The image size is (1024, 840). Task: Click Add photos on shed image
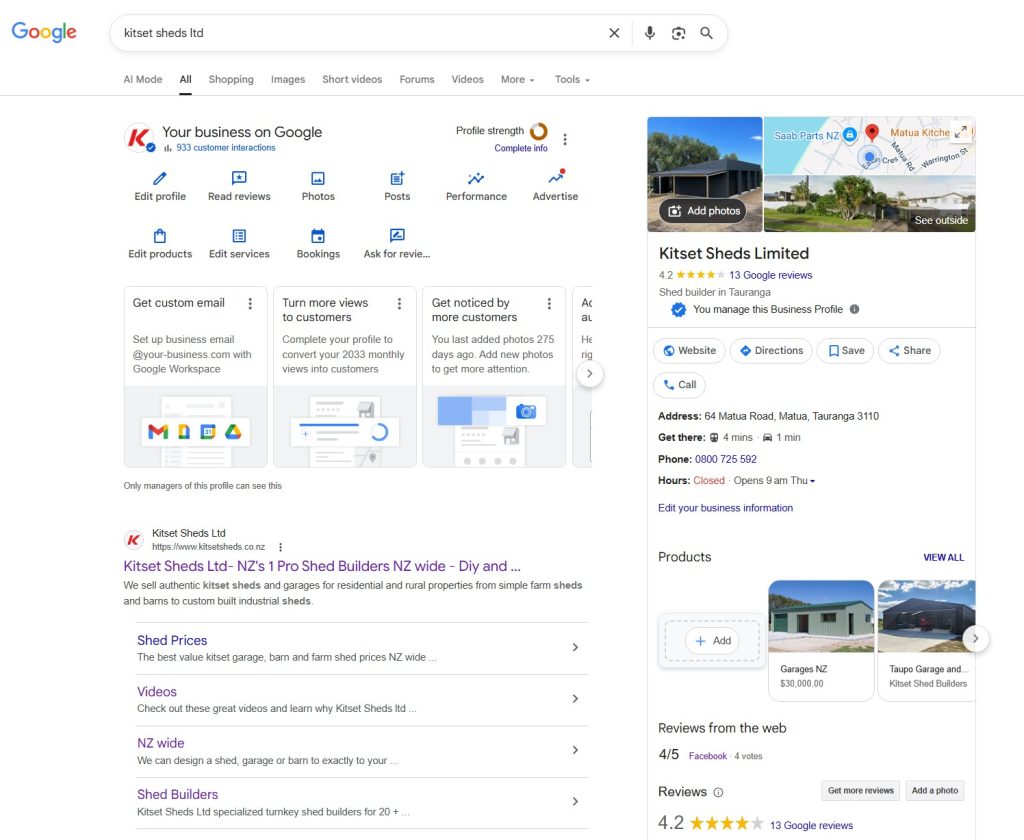(704, 211)
